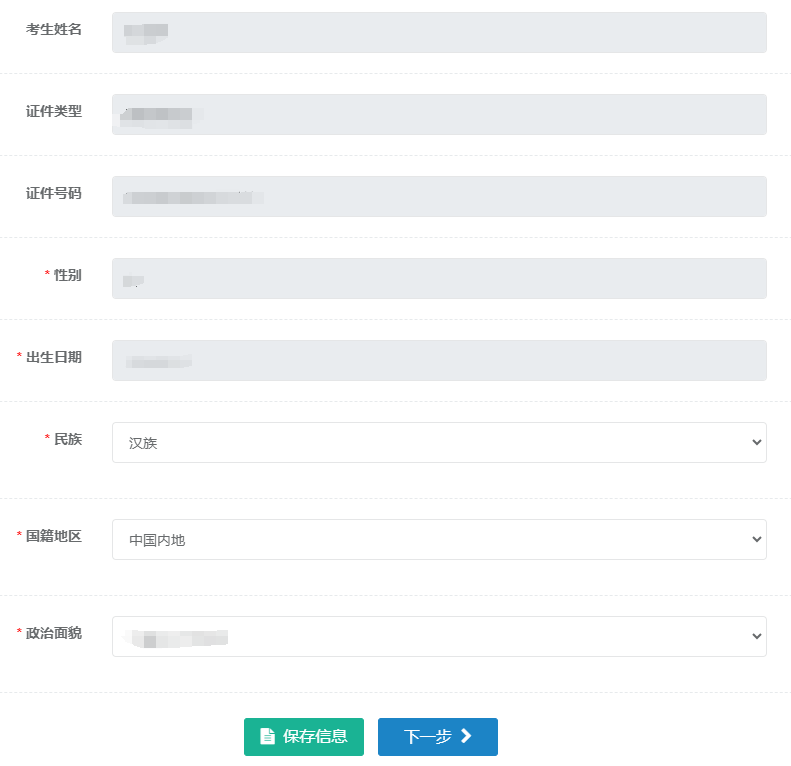Click the right chevron icon on 下一步
Screen dimensions: 791x766
click(466, 737)
